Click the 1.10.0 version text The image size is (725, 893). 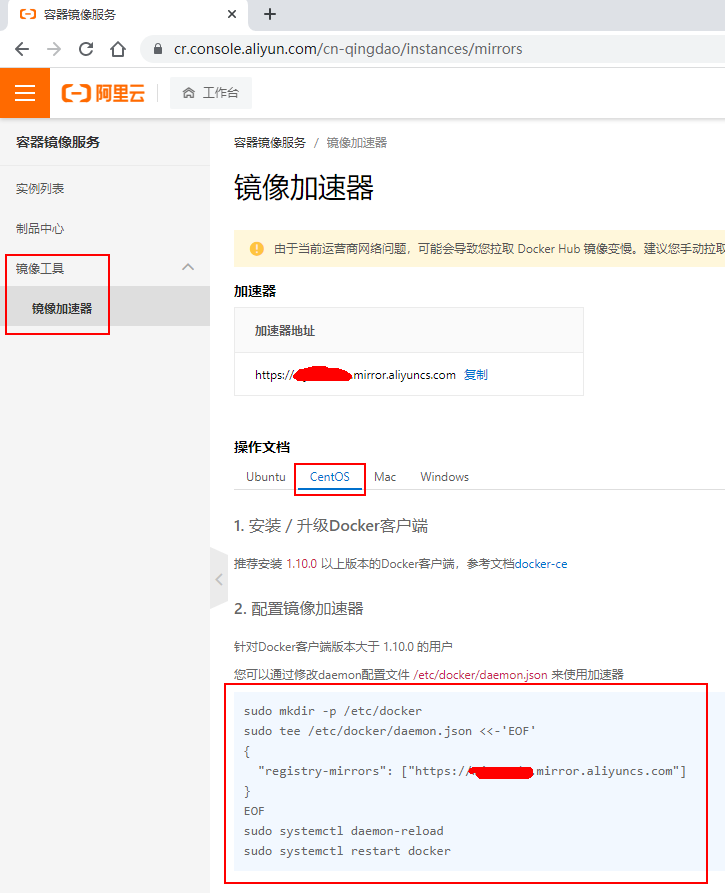coord(301,564)
